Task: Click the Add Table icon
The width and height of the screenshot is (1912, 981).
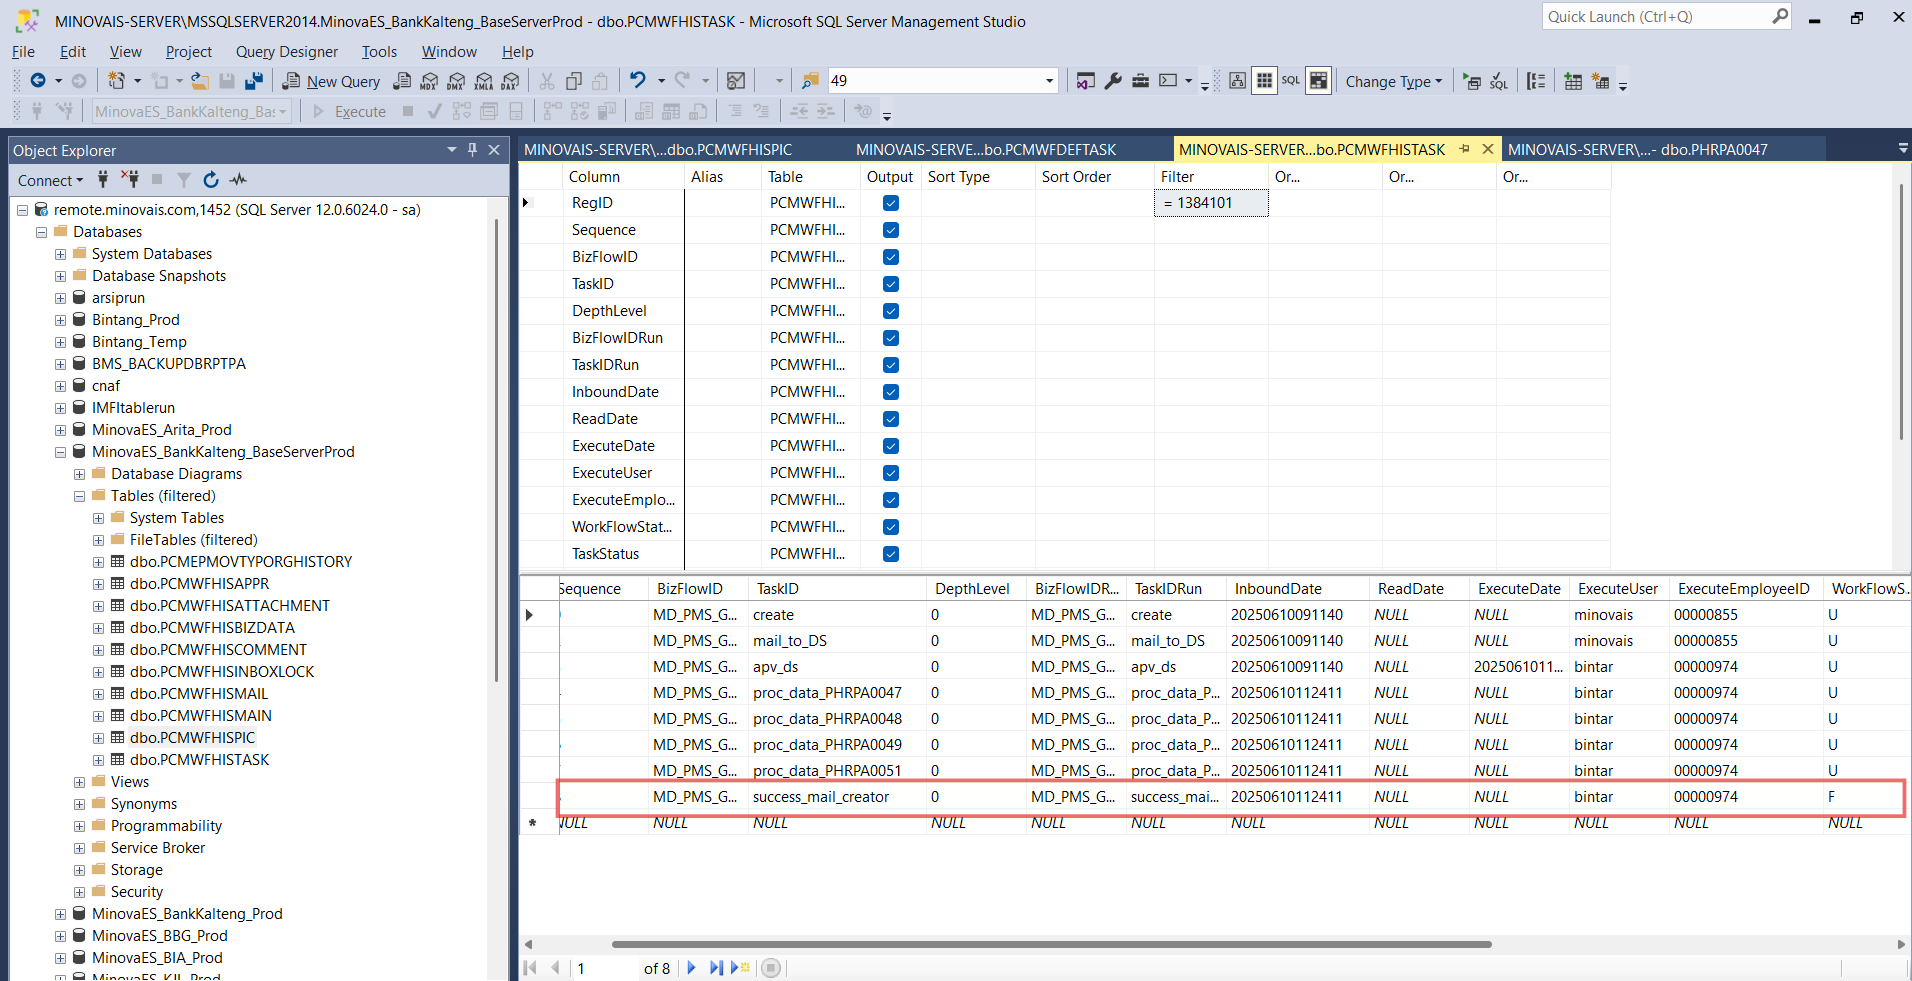Action: [1573, 81]
